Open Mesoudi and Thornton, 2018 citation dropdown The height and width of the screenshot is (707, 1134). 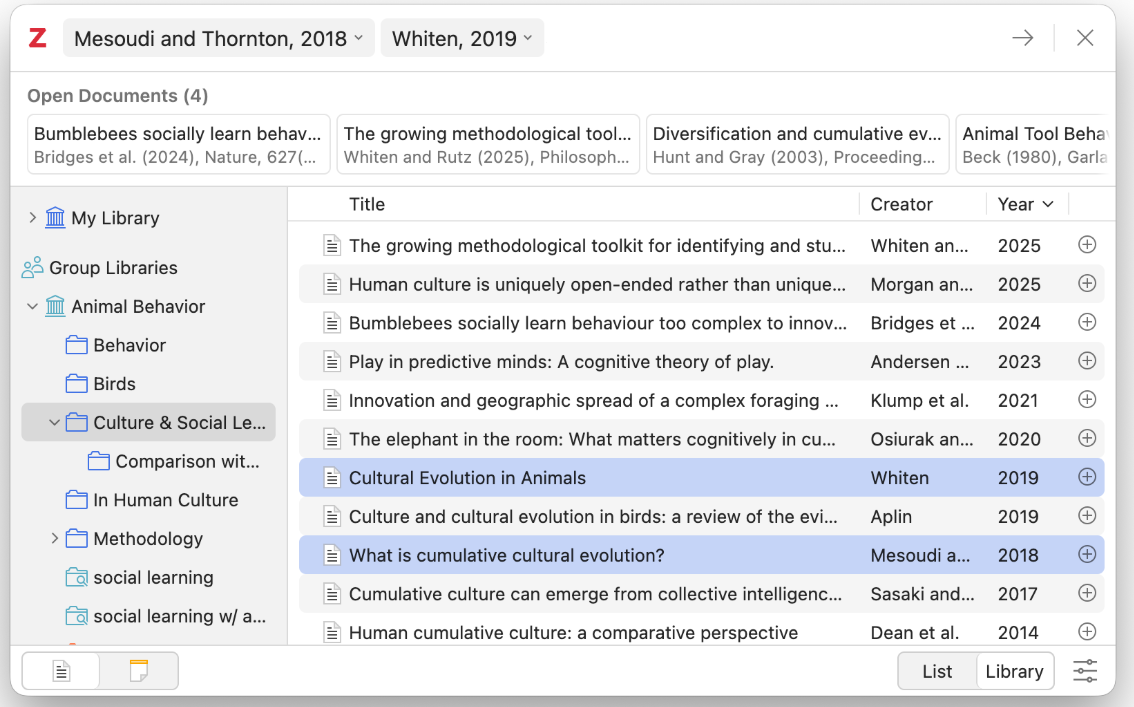pyautogui.click(x=219, y=39)
